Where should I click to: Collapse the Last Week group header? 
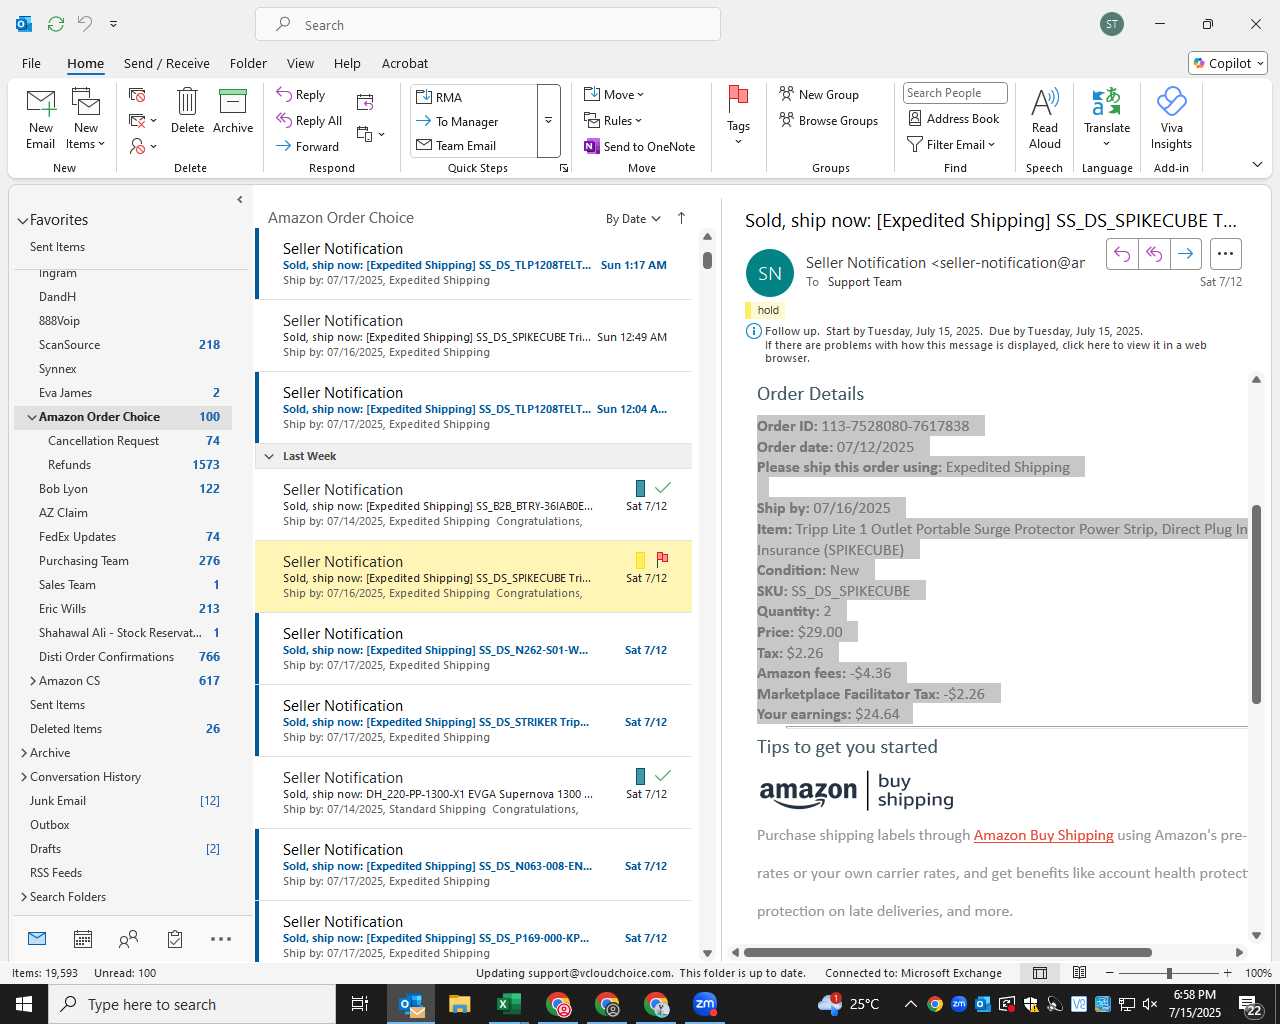click(268, 456)
